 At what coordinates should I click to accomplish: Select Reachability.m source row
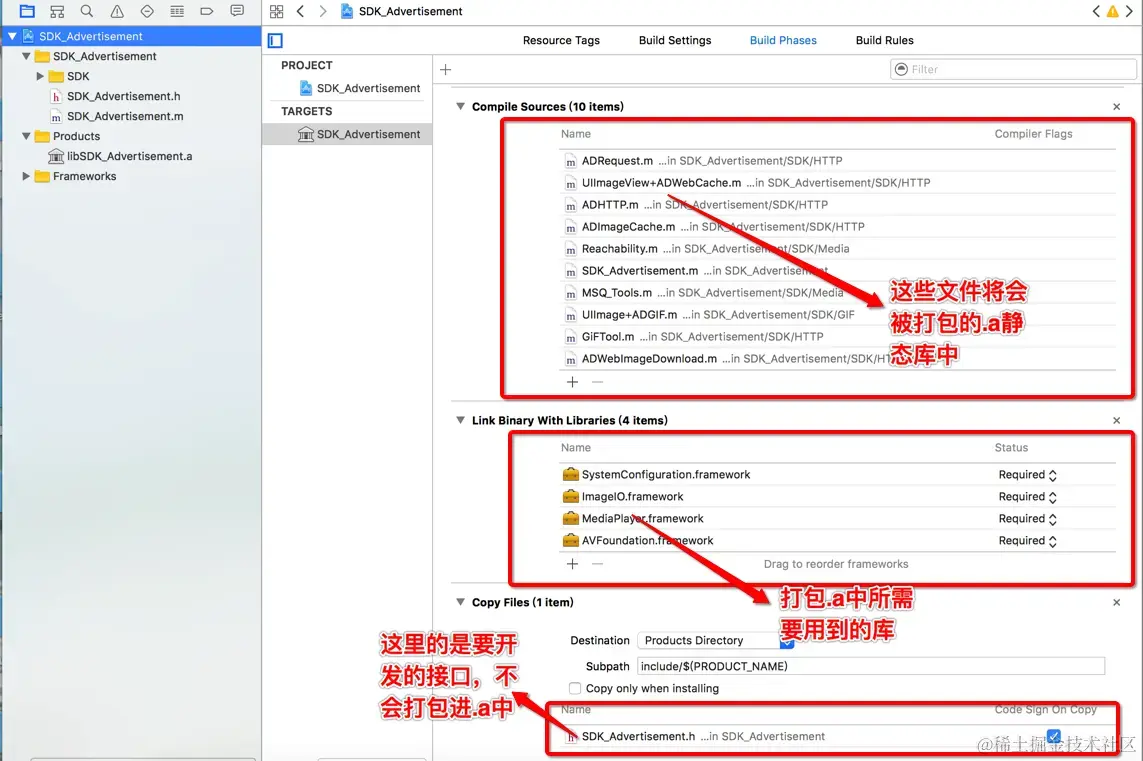pos(837,249)
